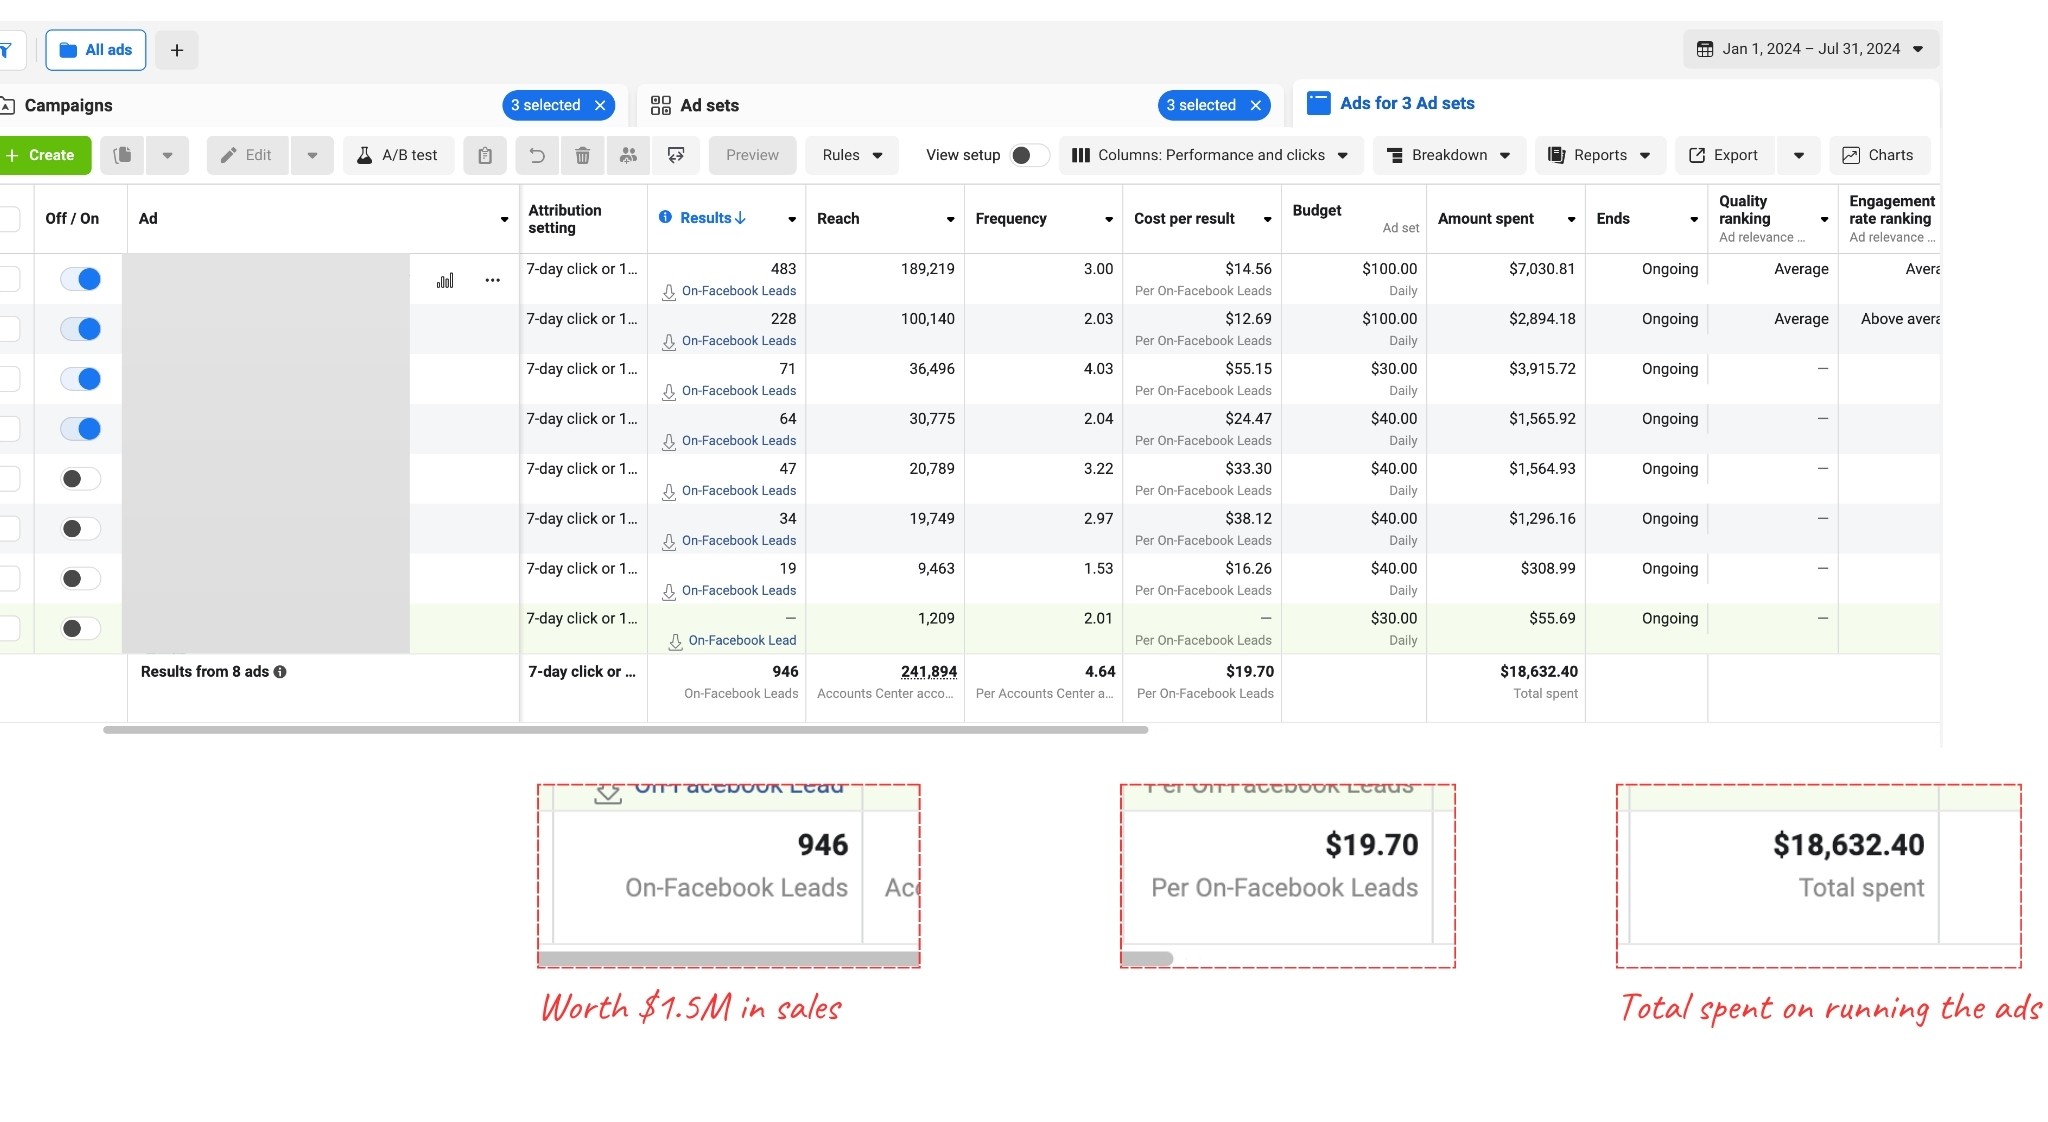Enable the fifth ad's off toggle

tap(80, 479)
